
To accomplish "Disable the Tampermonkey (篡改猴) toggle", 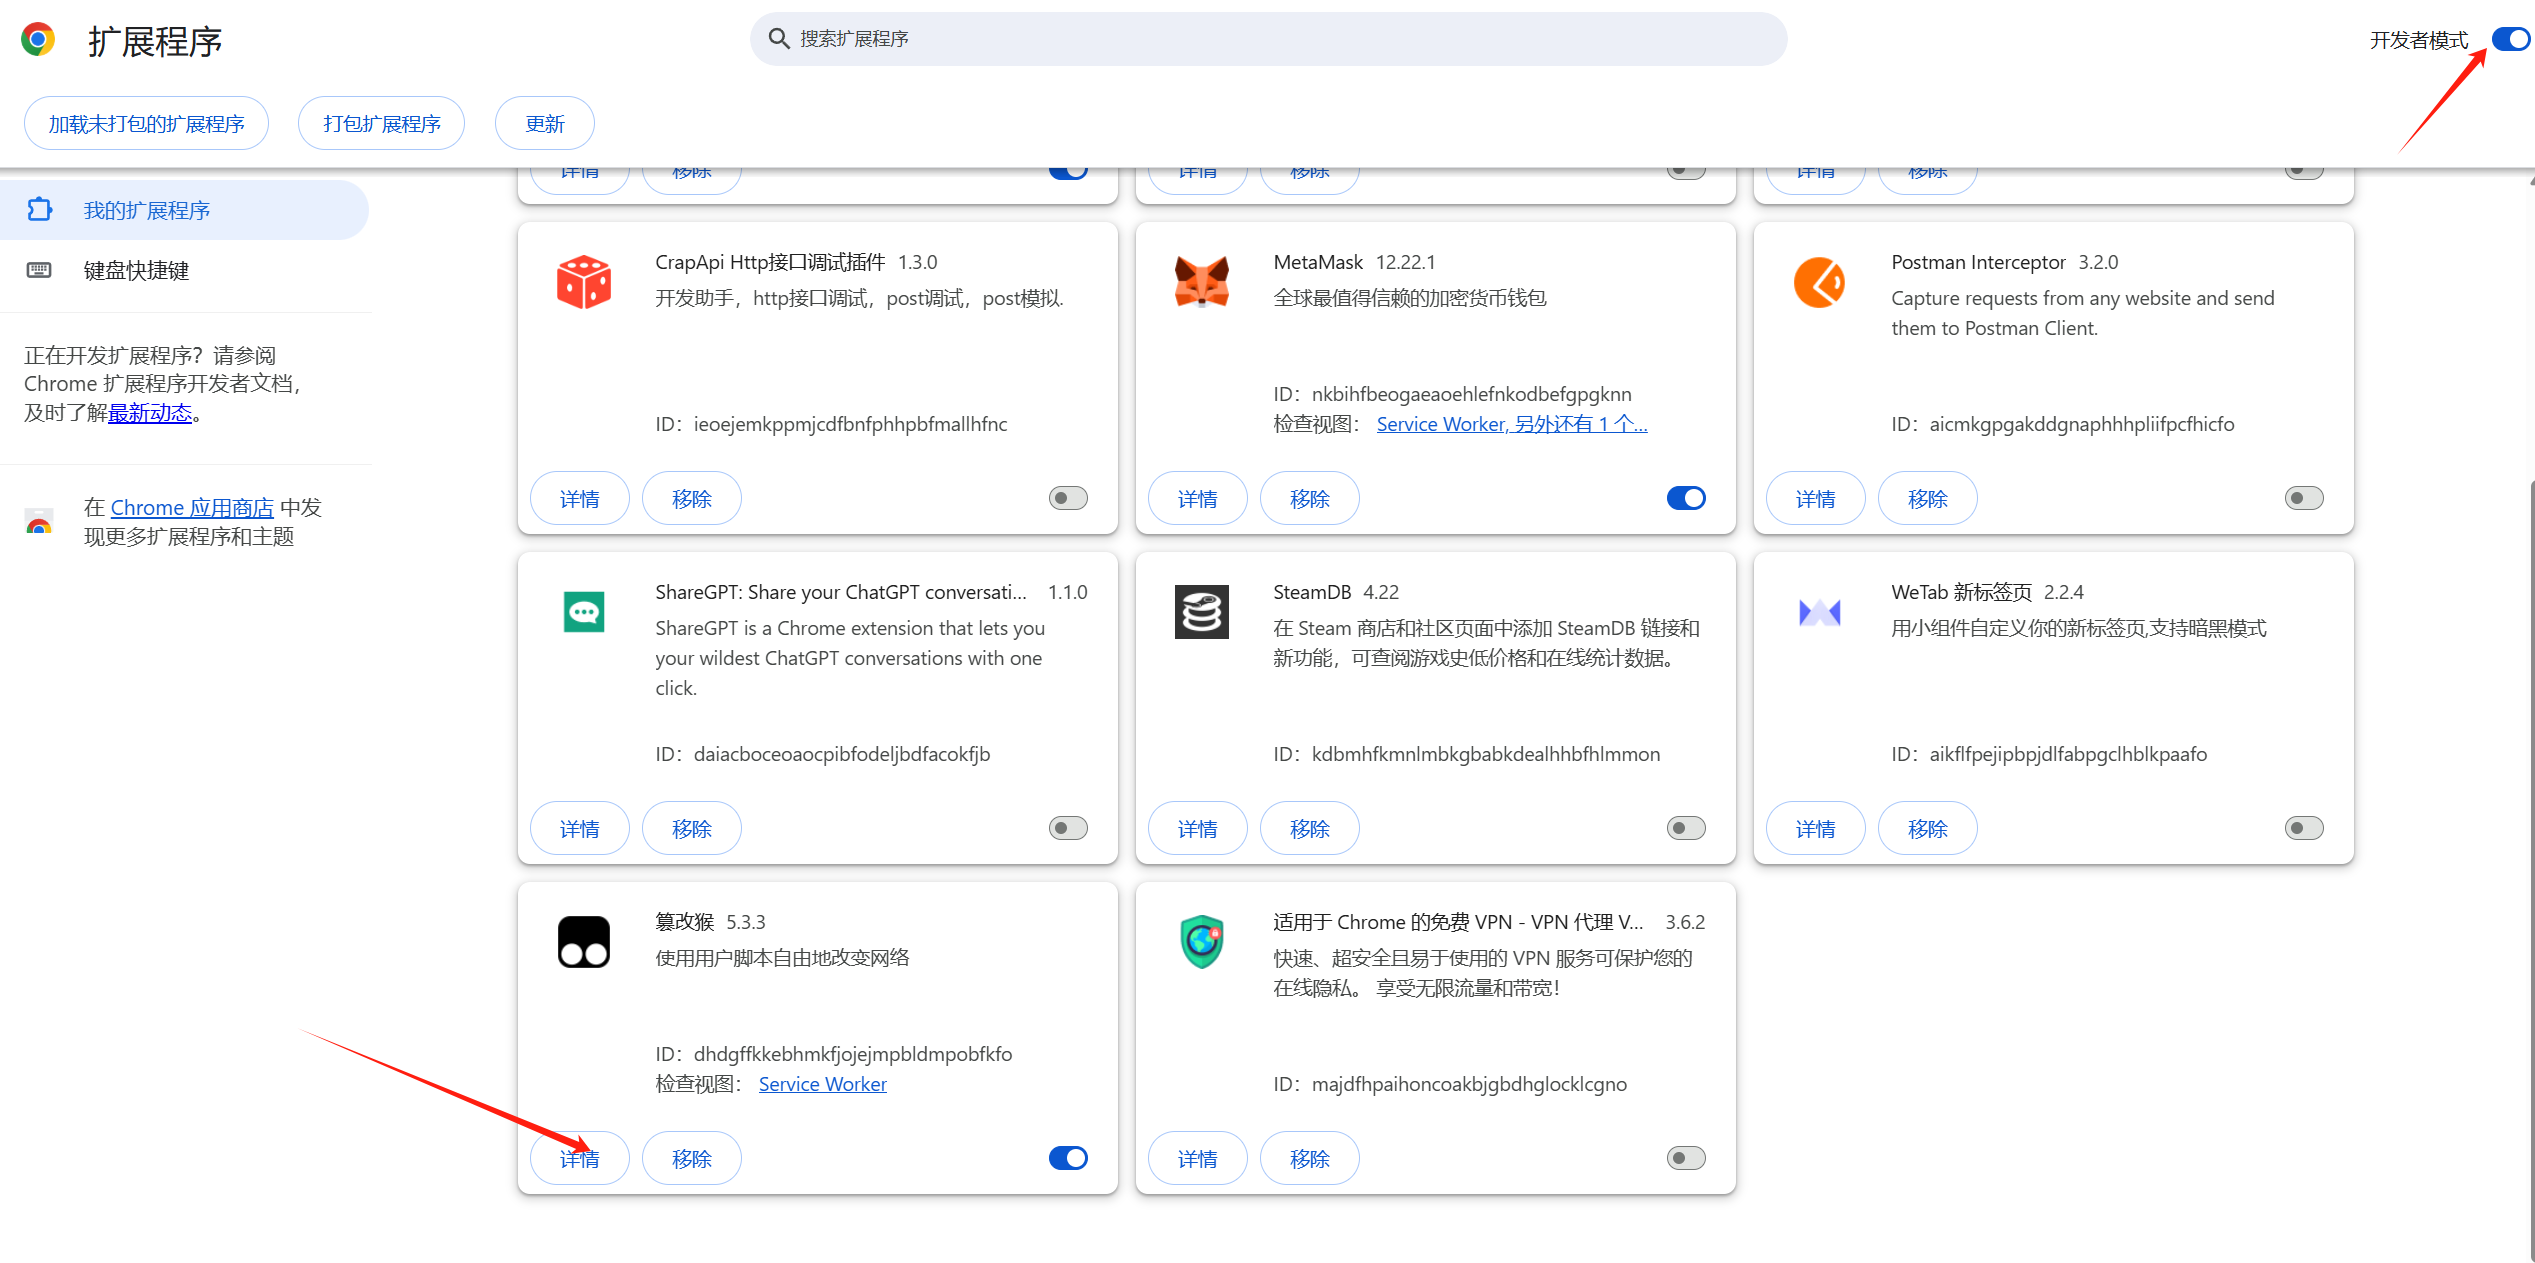I will click(1068, 1158).
